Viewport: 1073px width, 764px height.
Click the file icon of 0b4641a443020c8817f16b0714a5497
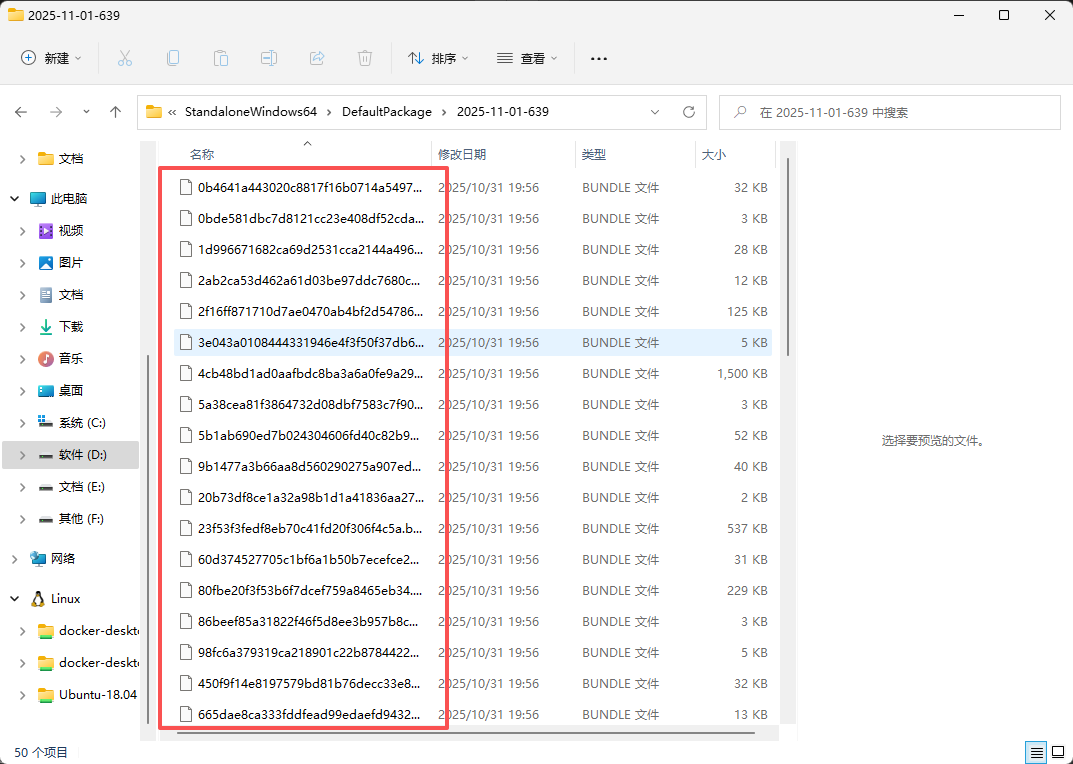pos(185,188)
